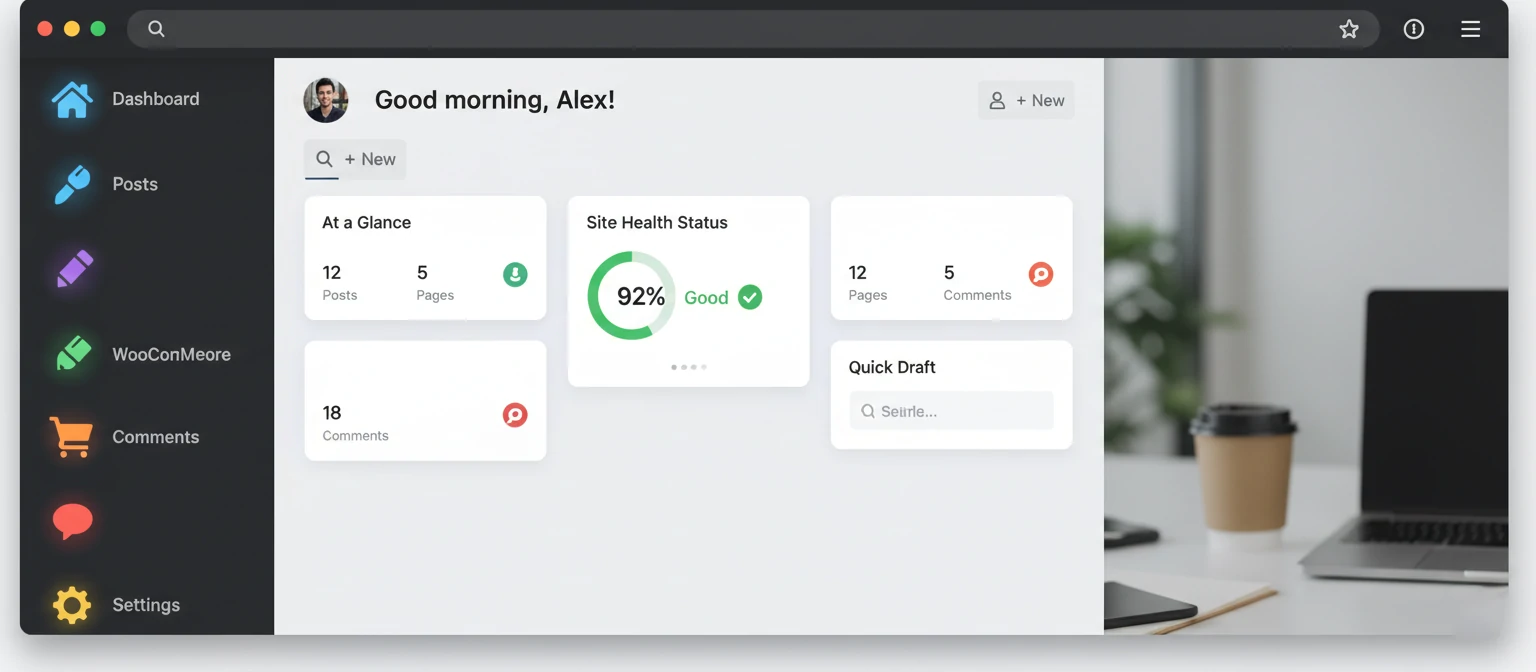Open the browser hamburger menu
1536x672 pixels.
coord(1470,29)
